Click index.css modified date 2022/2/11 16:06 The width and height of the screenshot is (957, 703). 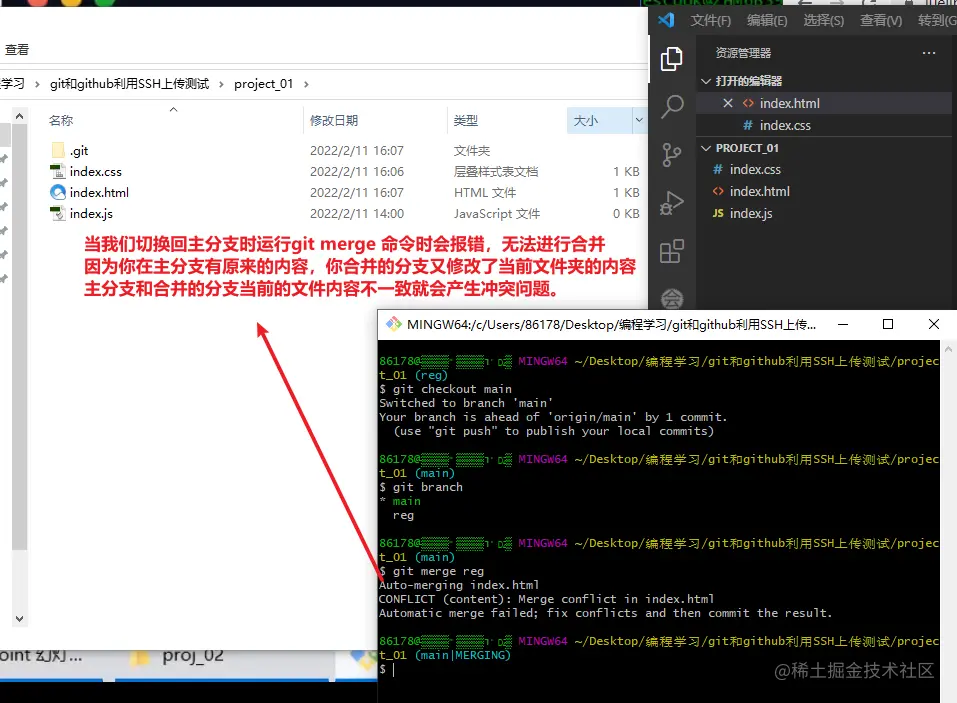pyautogui.click(x=356, y=171)
